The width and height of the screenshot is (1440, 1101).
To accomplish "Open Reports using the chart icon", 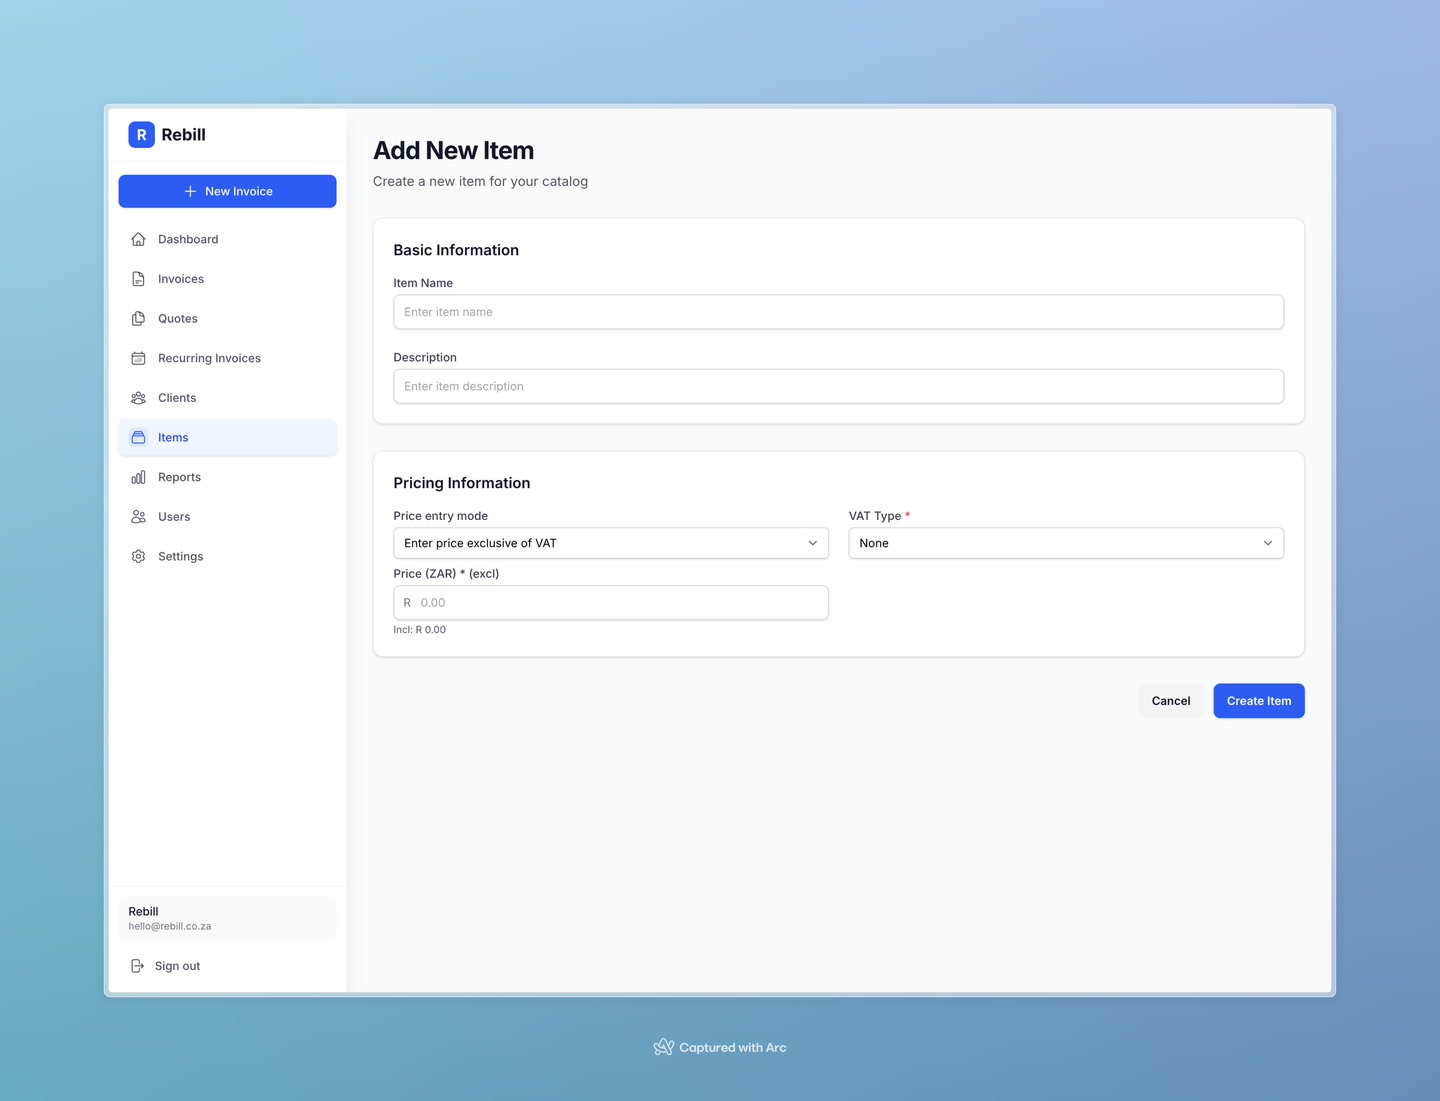I will pyautogui.click(x=138, y=477).
